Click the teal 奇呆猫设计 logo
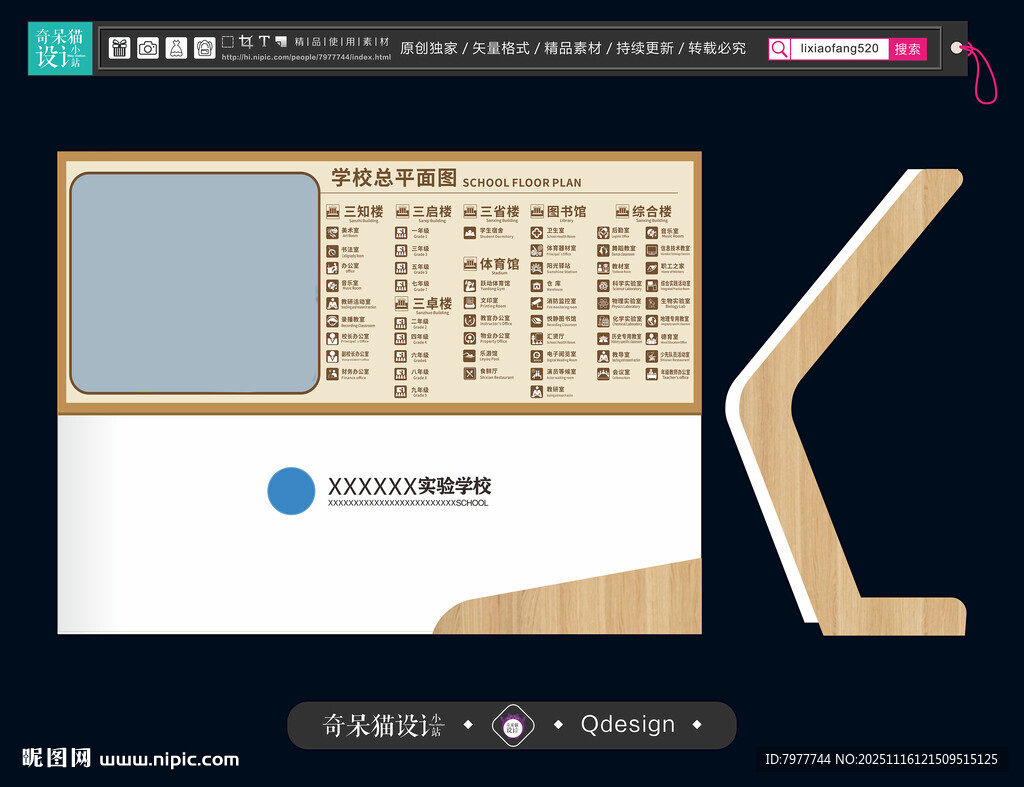The height and width of the screenshot is (787, 1024). 60,48
